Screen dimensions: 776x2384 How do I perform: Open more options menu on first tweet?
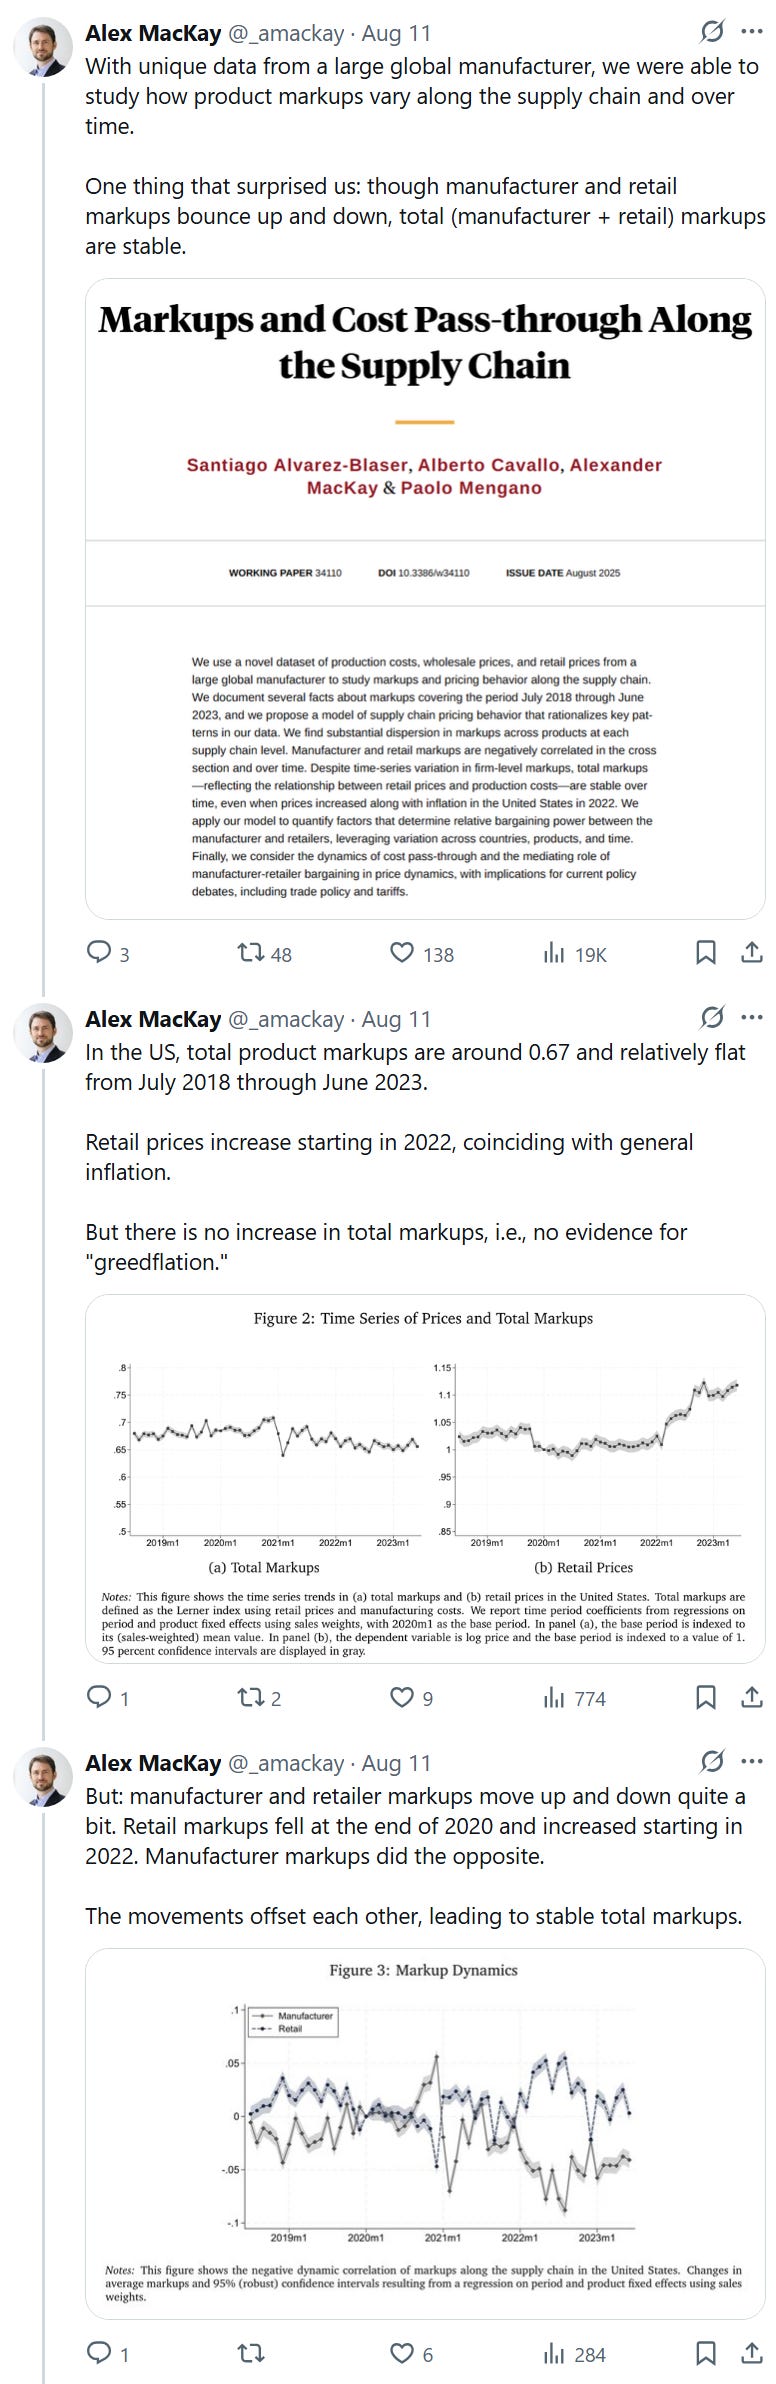click(x=752, y=32)
